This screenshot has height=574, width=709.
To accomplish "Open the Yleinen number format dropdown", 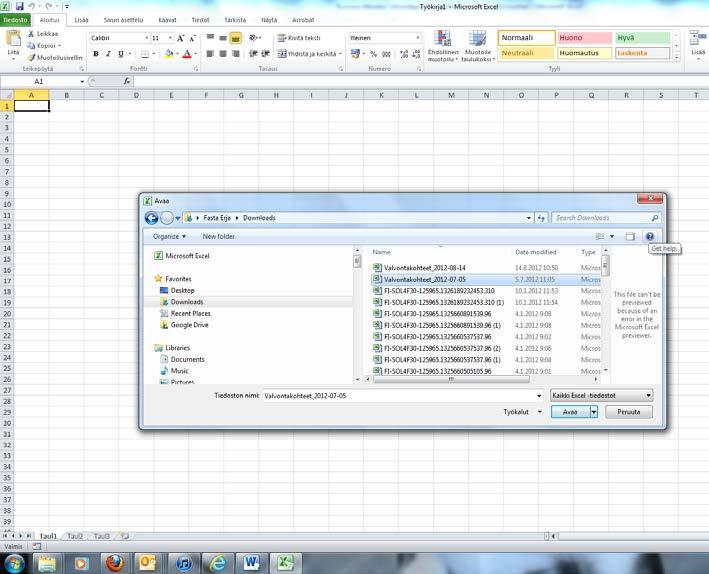I will pyautogui.click(x=417, y=38).
